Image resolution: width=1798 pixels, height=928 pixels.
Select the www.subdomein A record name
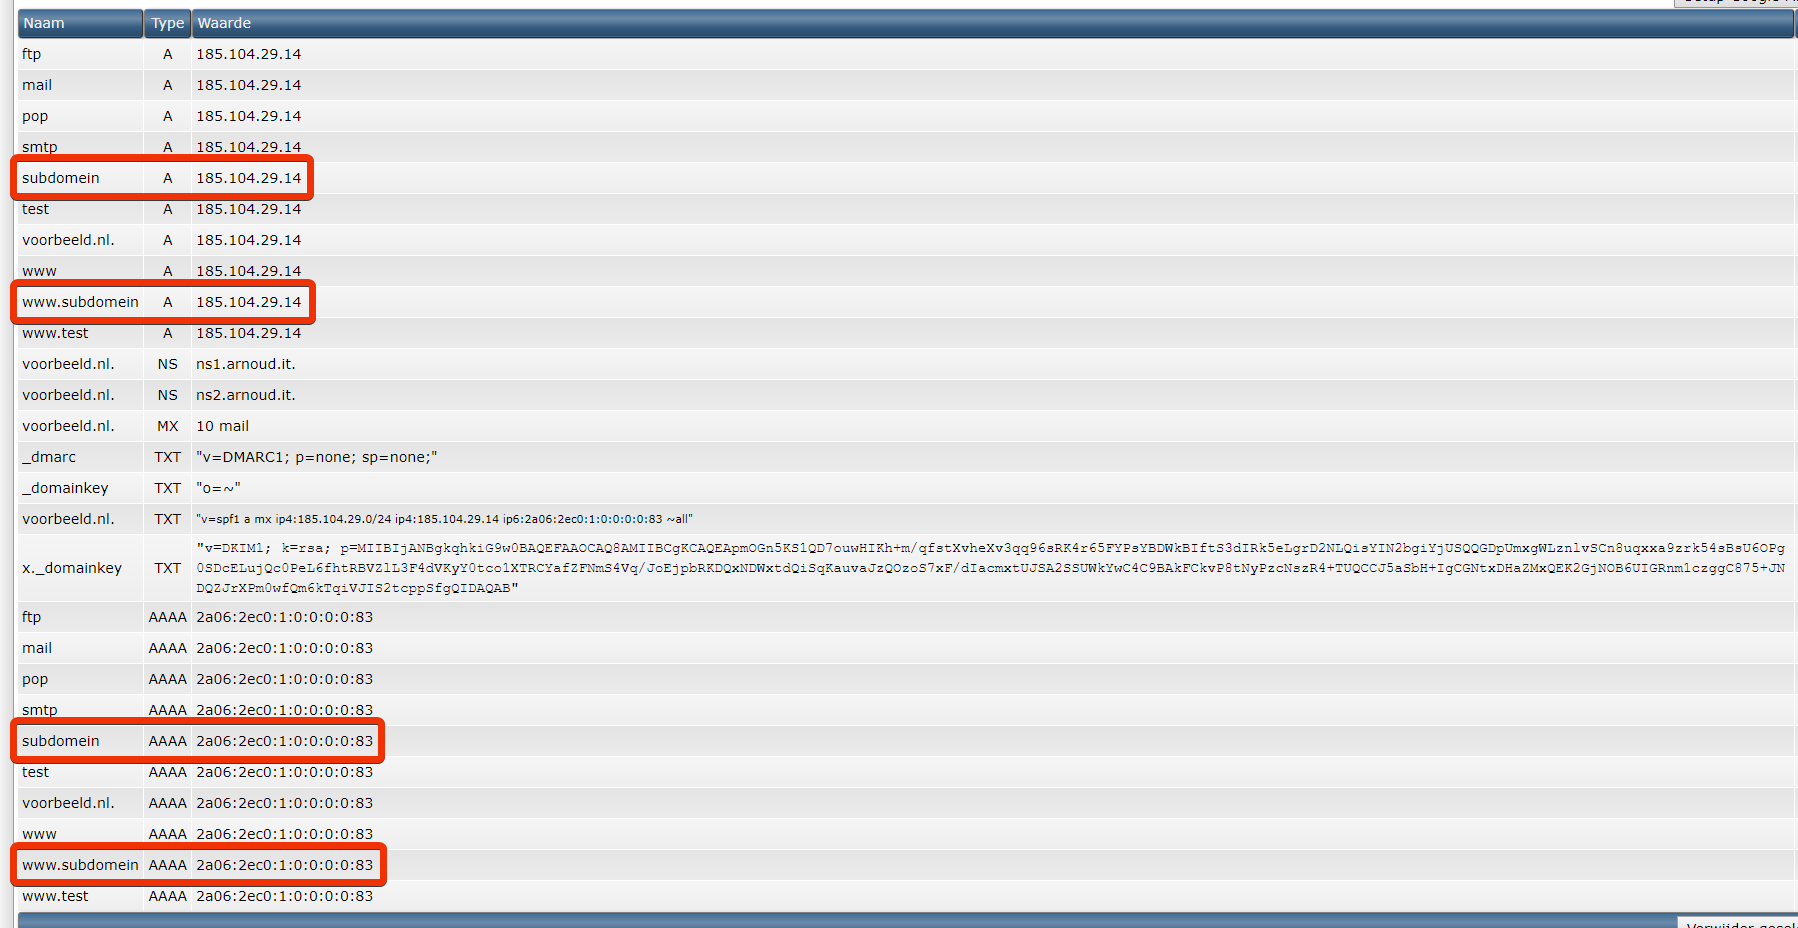[x=80, y=302]
